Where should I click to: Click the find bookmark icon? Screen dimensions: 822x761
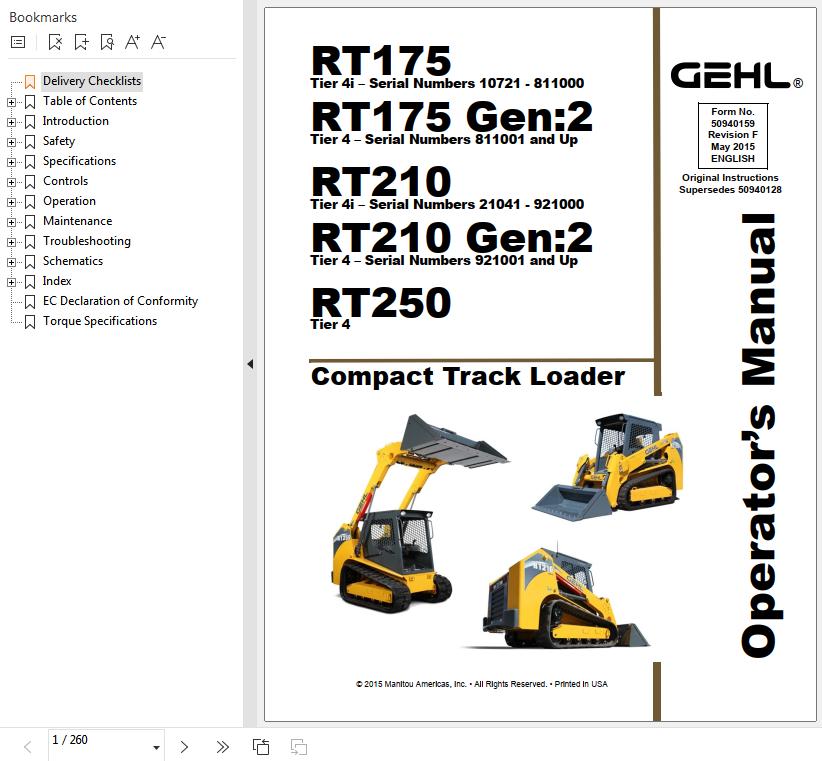pyautogui.click(x=107, y=42)
